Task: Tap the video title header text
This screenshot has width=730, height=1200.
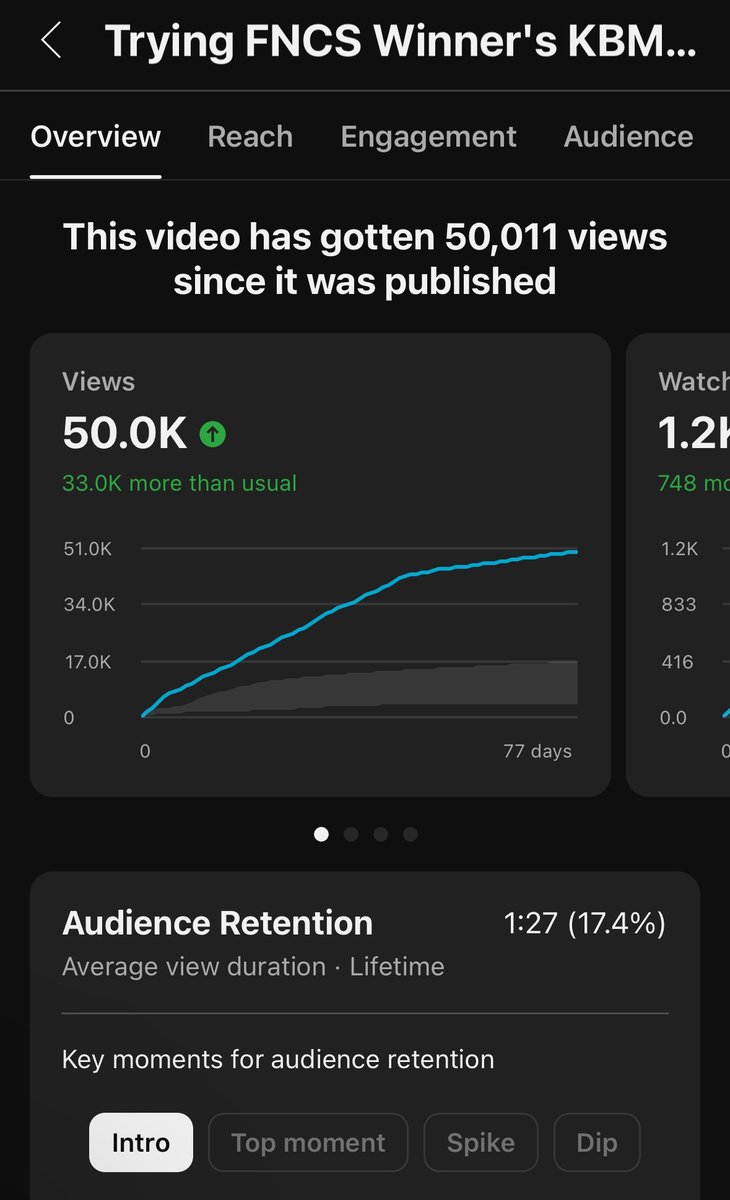Action: 400,42
